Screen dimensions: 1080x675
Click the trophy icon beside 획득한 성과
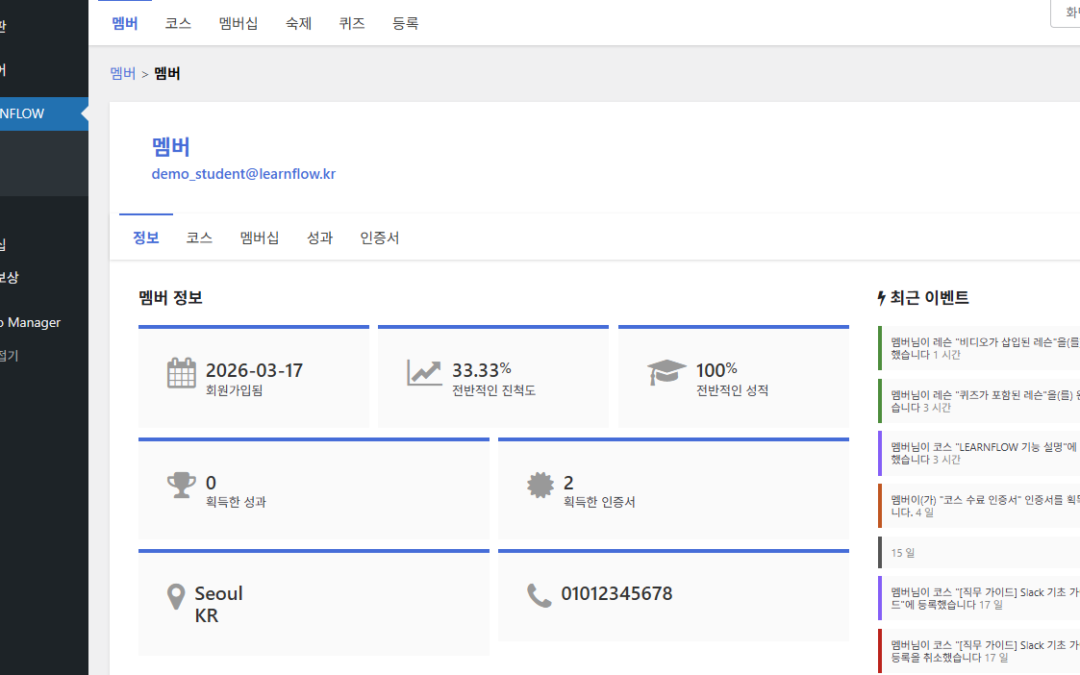tap(182, 485)
